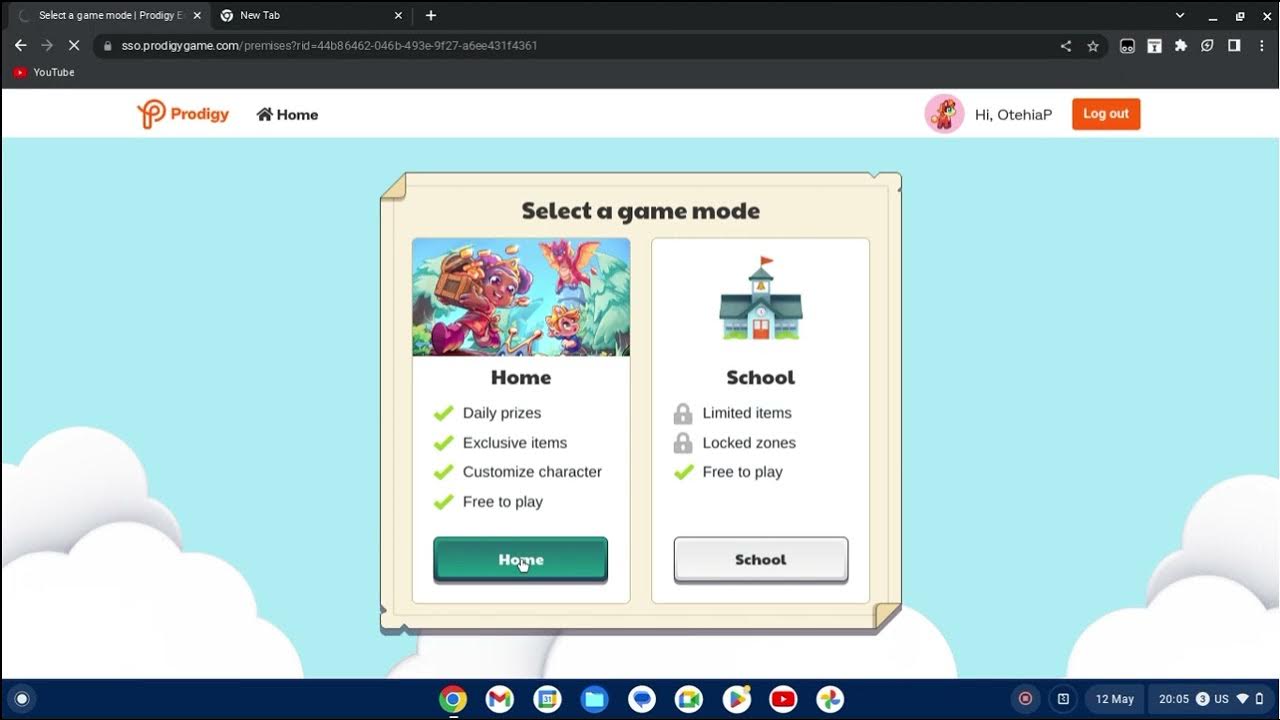Go forward in the browser
Screen dimensions: 1280x720
point(47,46)
